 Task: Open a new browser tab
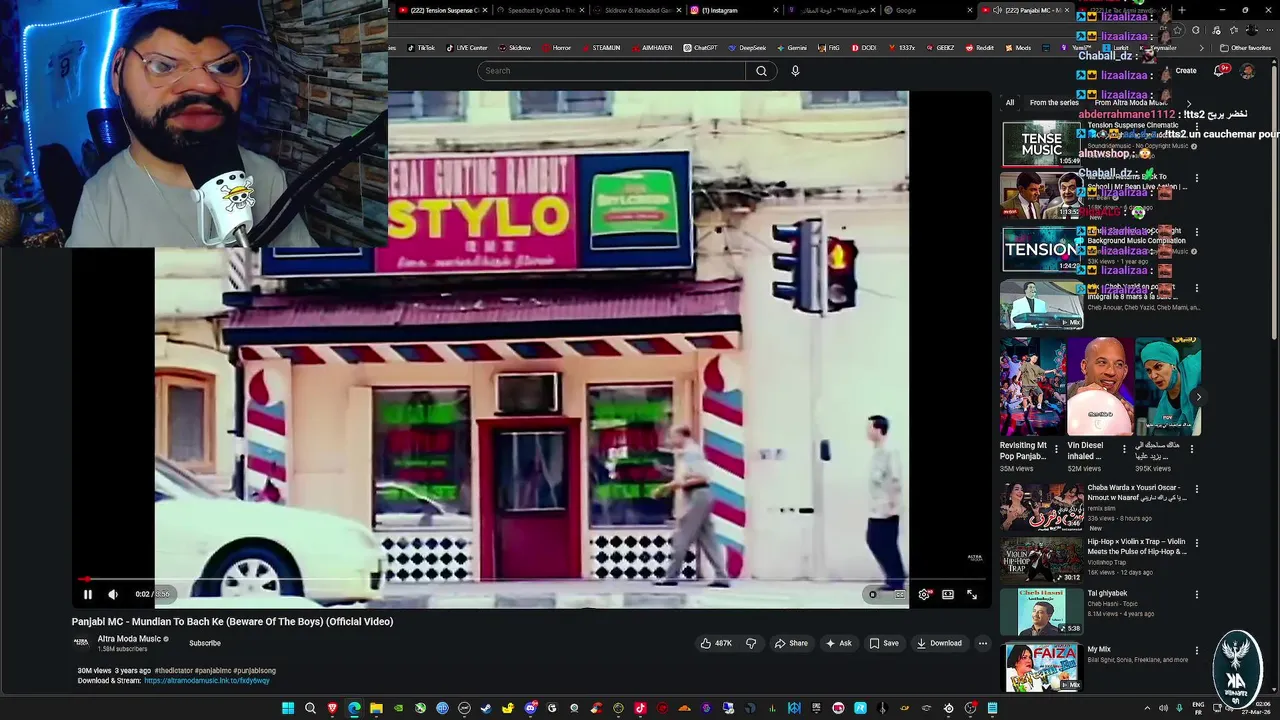(1181, 10)
